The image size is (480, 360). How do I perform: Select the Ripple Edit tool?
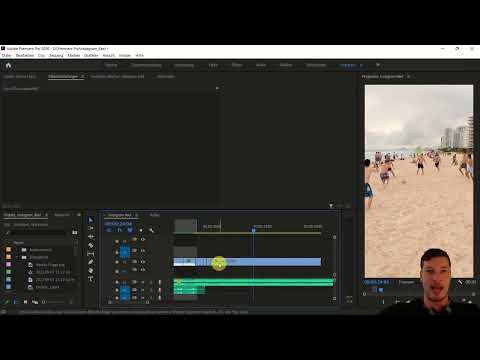(91, 237)
